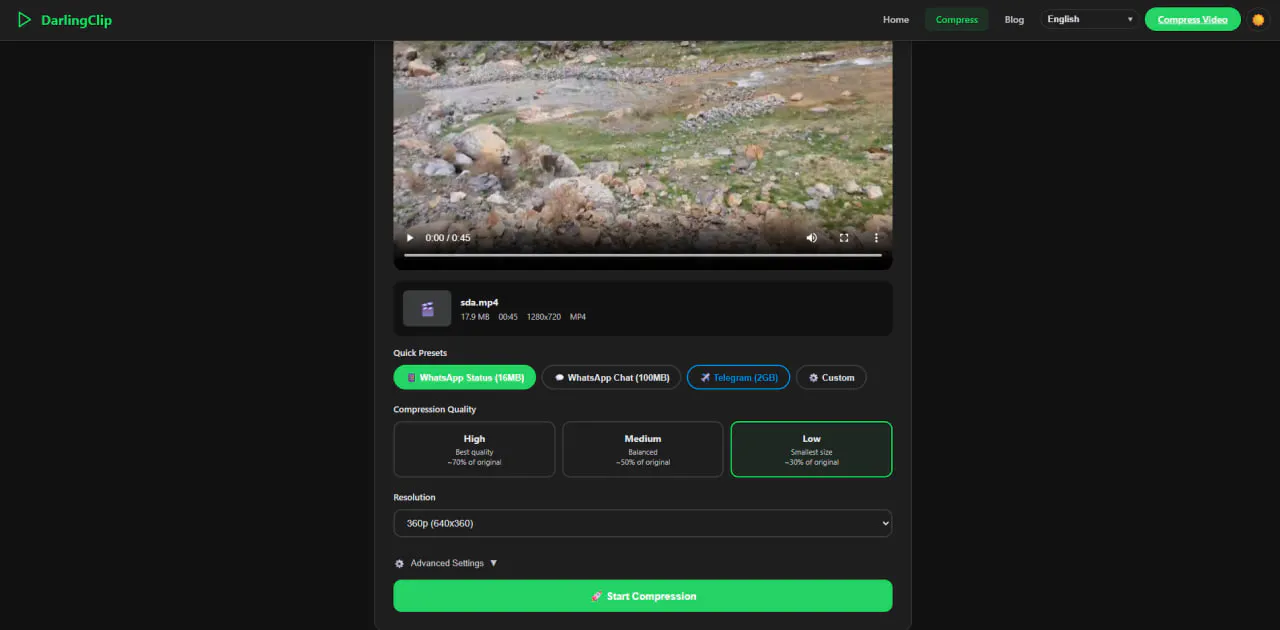This screenshot has height=630, width=1280.
Task: Mute the video with the speaker icon
Action: [x=811, y=238]
